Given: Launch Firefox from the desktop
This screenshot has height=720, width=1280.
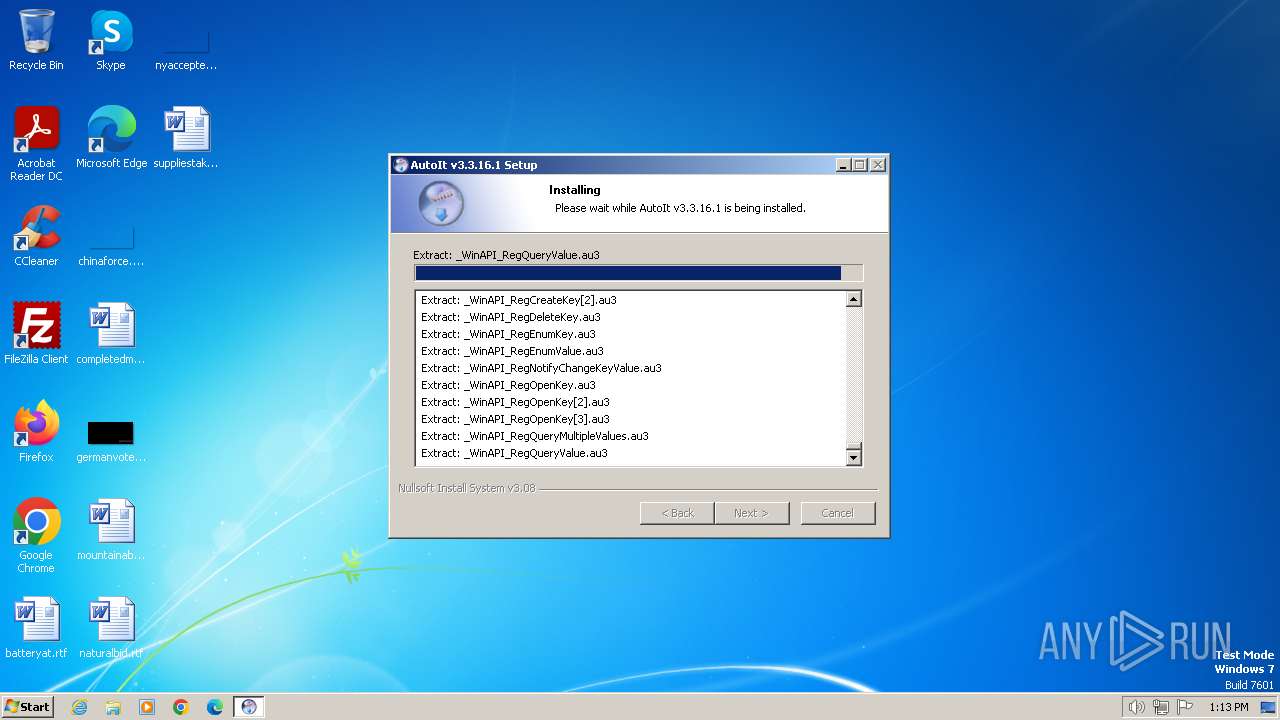Looking at the screenshot, I should pos(36,432).
